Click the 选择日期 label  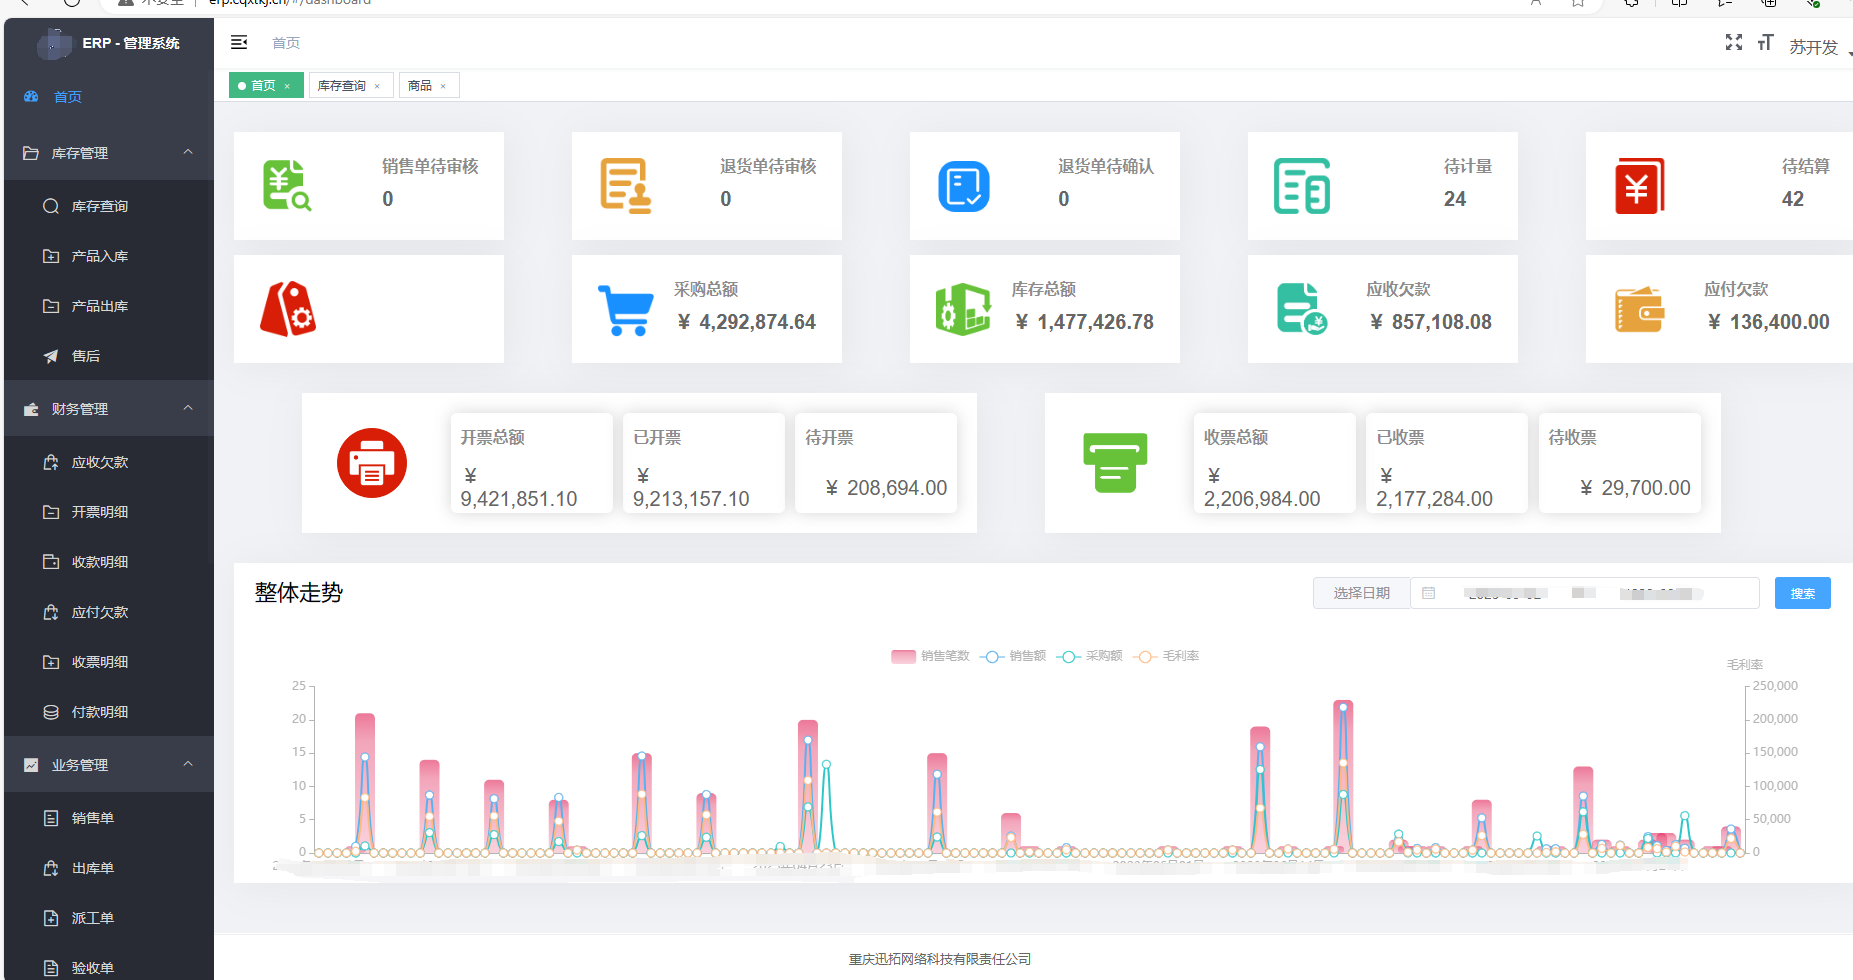pos(1362,593)
